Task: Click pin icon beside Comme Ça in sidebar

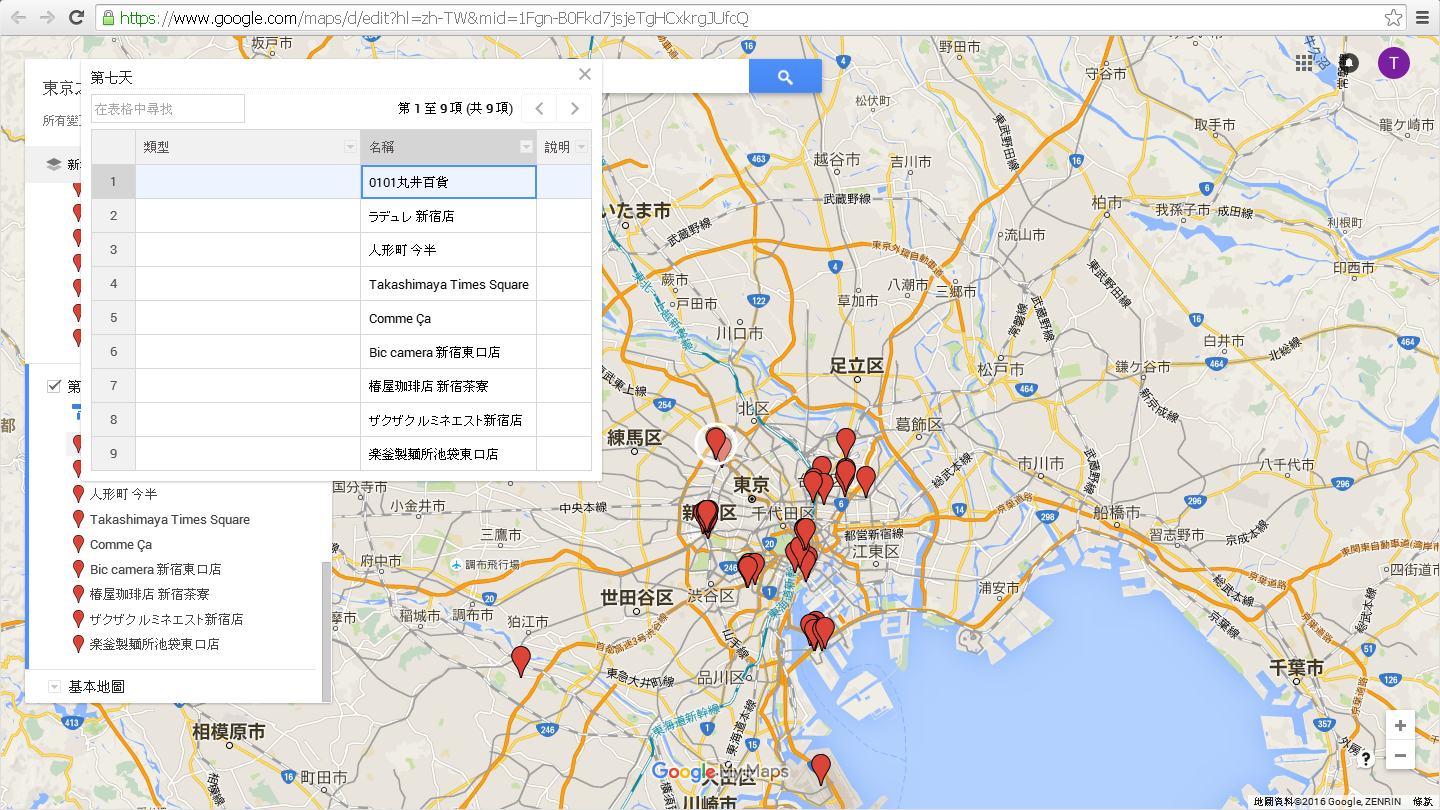Action: [78, 544]
